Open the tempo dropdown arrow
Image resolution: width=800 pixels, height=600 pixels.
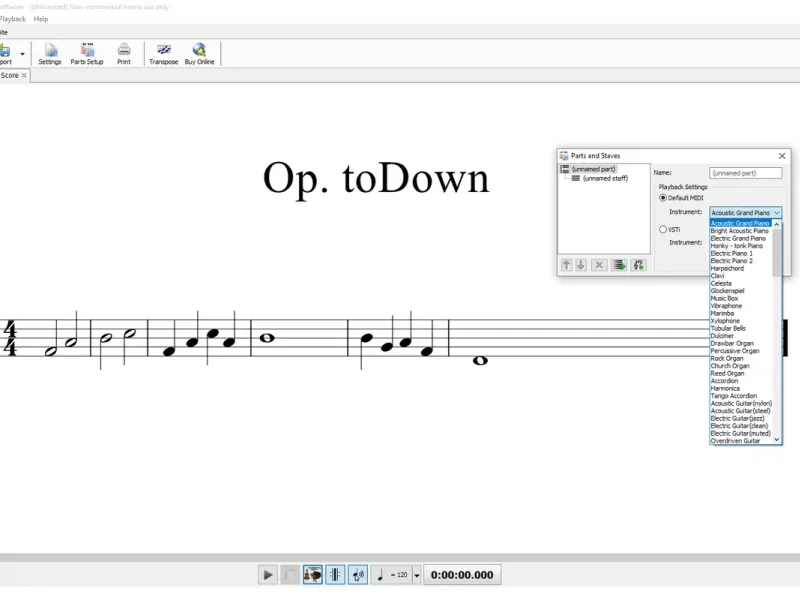click(x=416, y=575)
